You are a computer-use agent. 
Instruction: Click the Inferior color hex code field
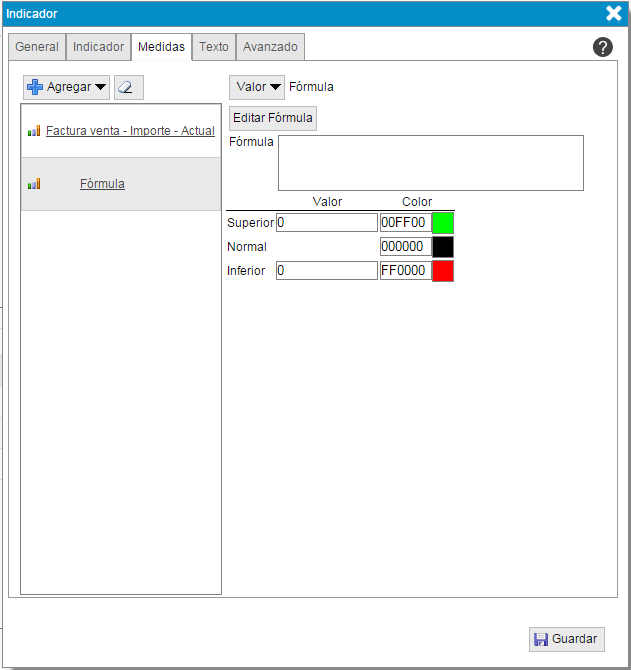405,271
